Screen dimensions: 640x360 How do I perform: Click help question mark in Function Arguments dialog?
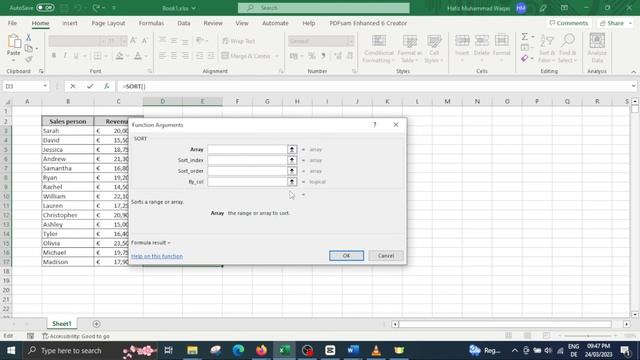[374, 124]
